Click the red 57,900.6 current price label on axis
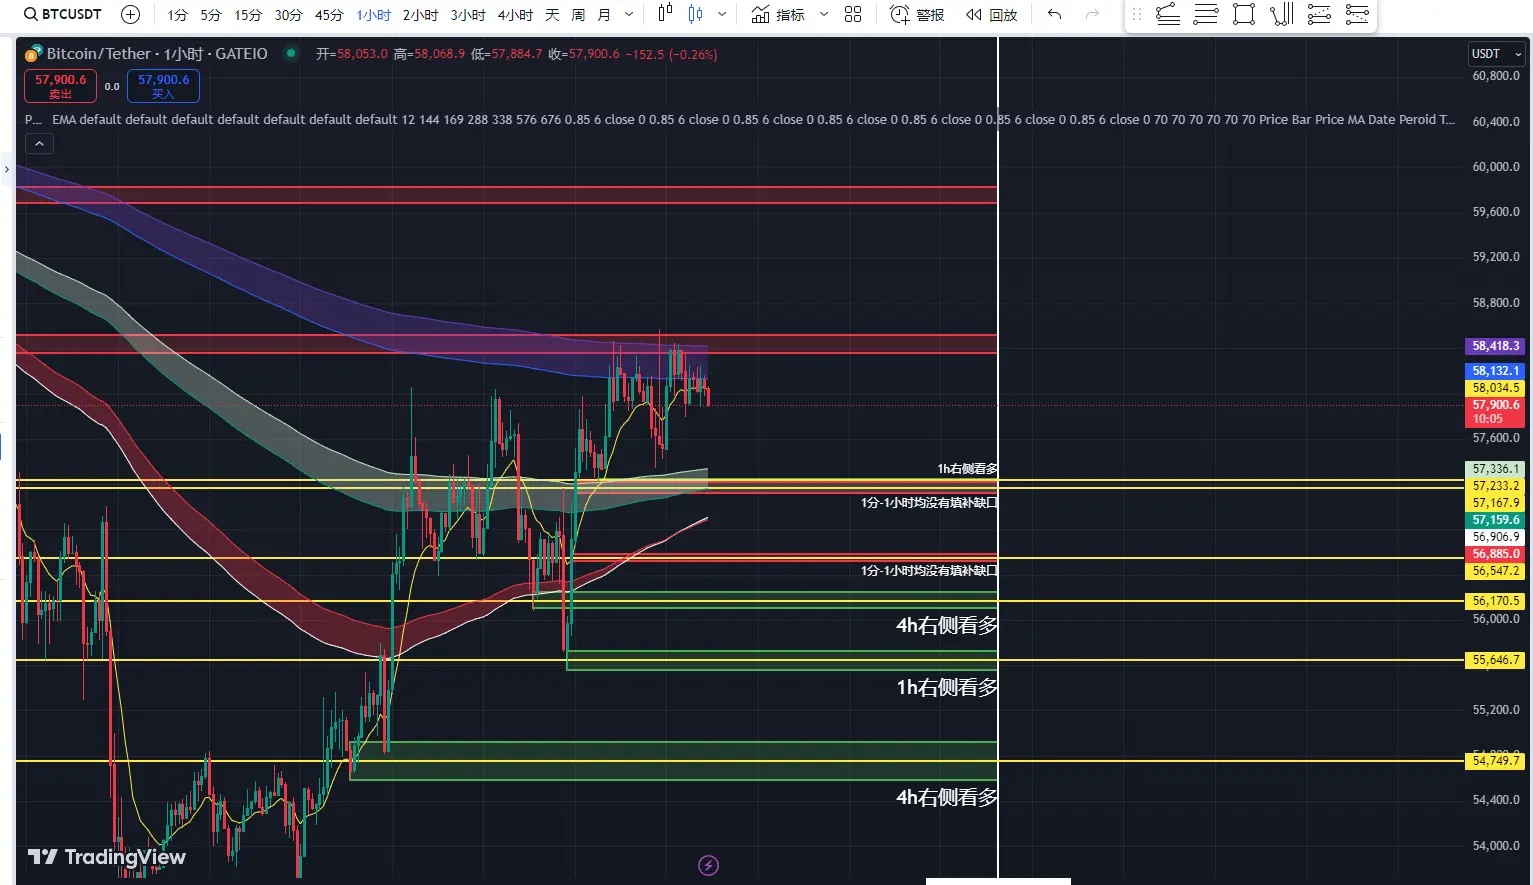The height and width of the screenshot is (885, 1533). (x=1495, y=411)
